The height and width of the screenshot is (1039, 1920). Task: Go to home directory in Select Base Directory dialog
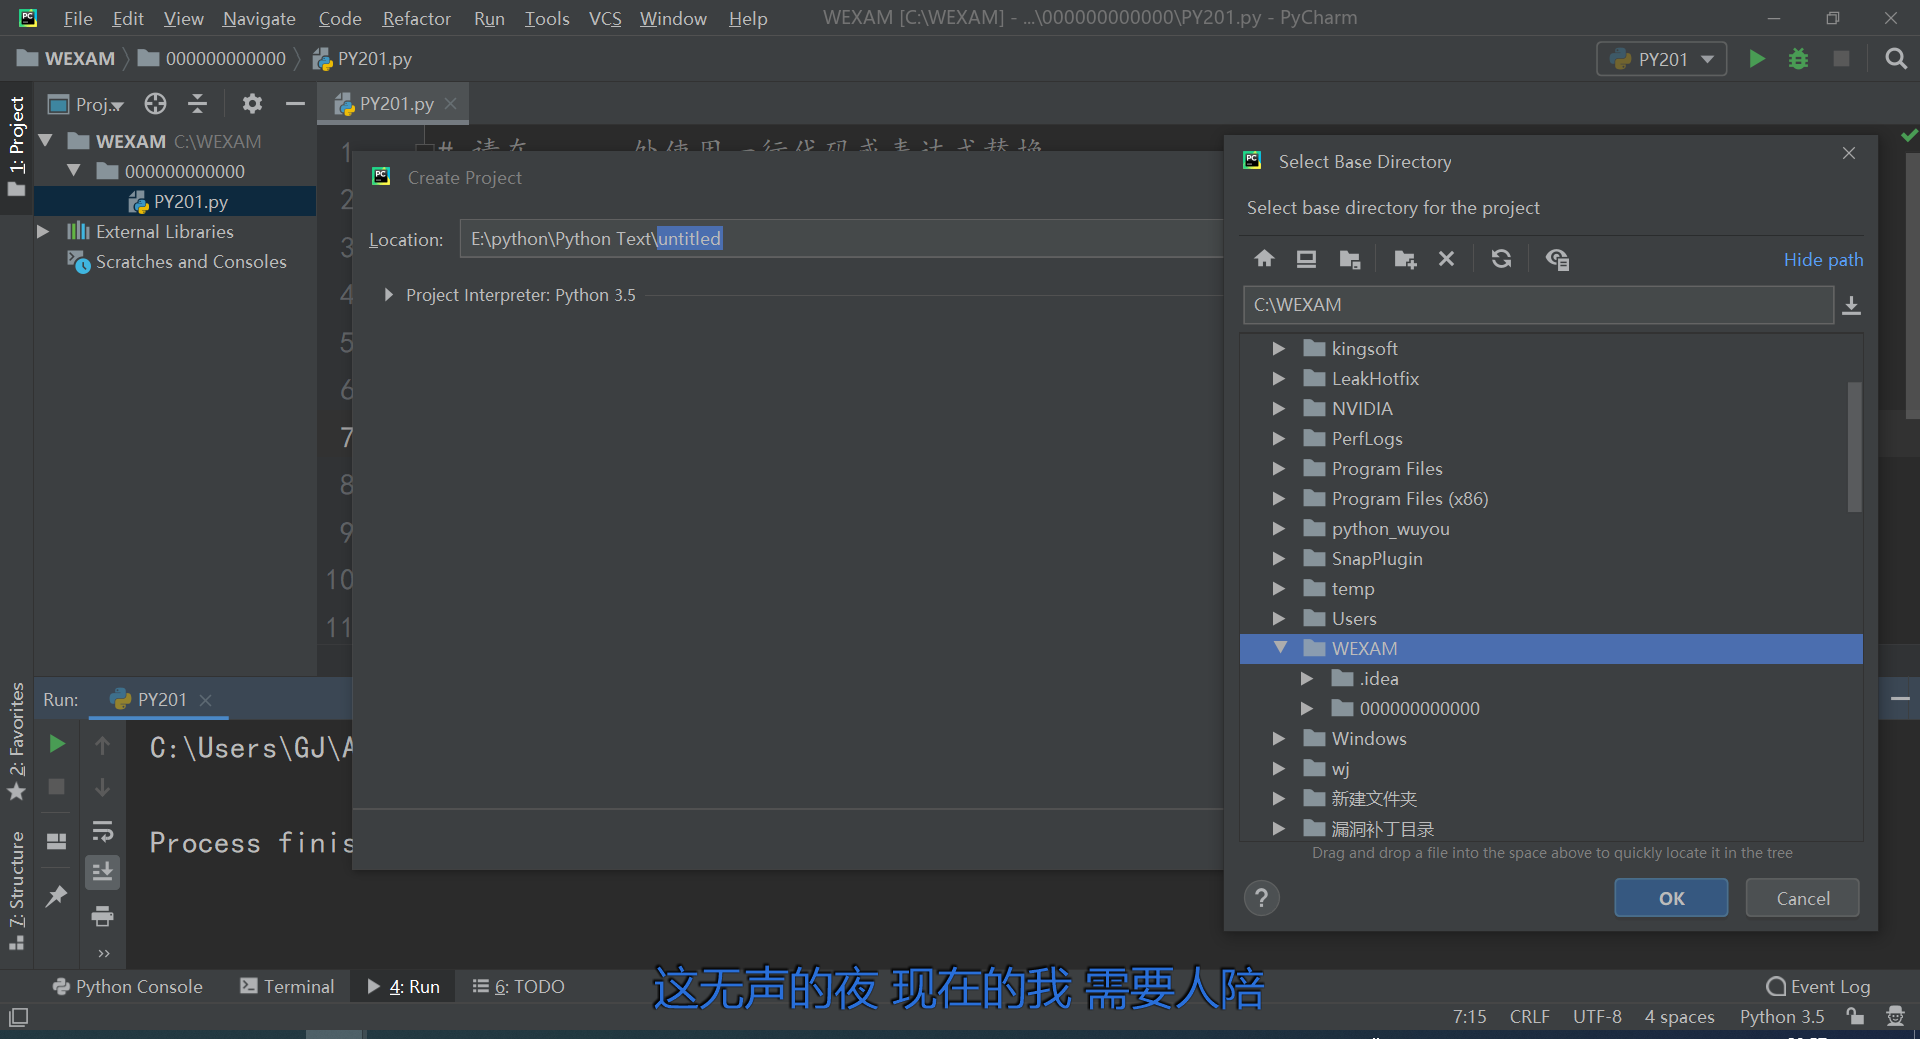[x=1264, y=259]
